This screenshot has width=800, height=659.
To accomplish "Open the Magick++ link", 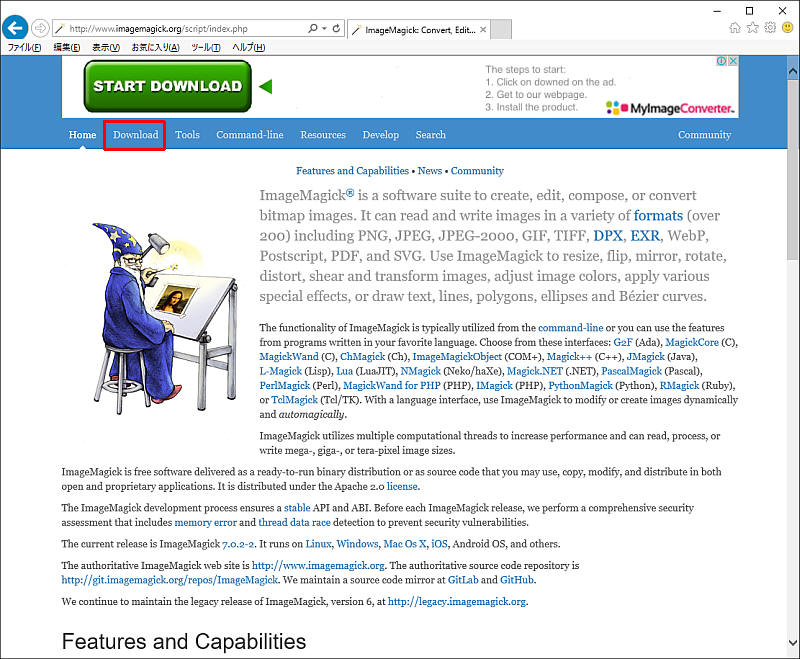I will (569, 357).
